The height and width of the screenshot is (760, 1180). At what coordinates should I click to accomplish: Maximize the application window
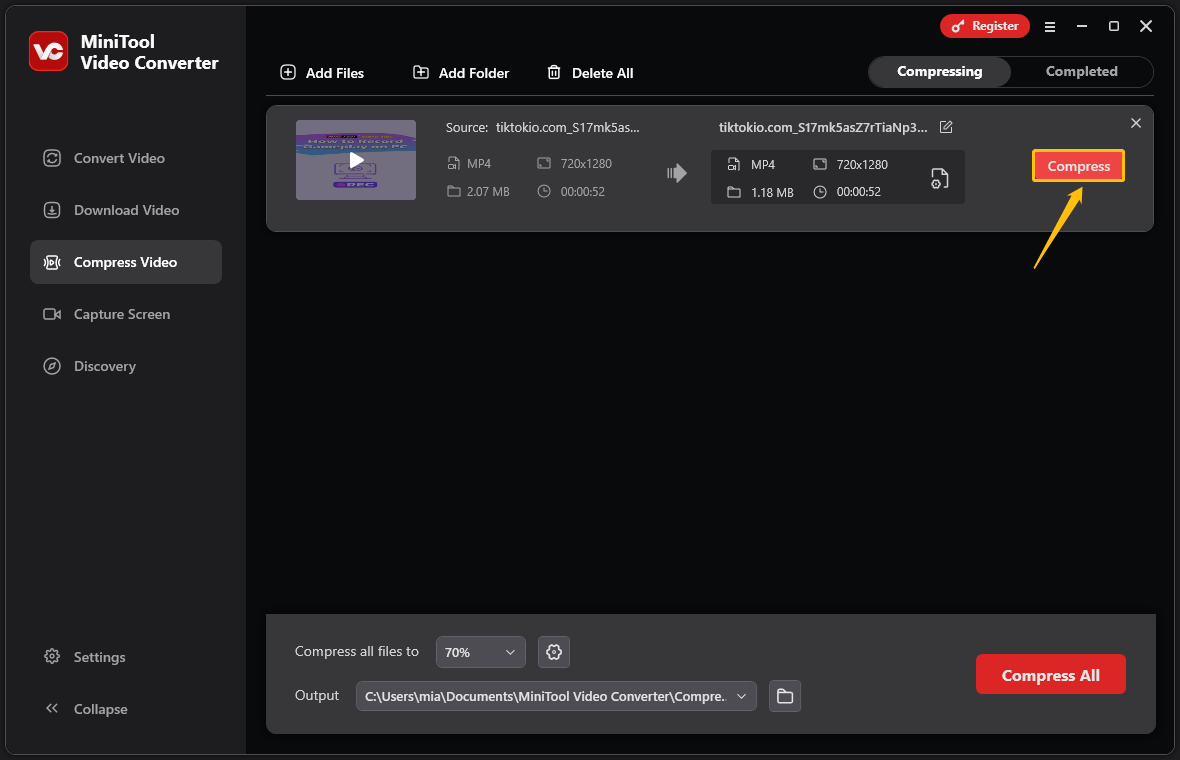pyautogui.click(x=1114, y=26)
